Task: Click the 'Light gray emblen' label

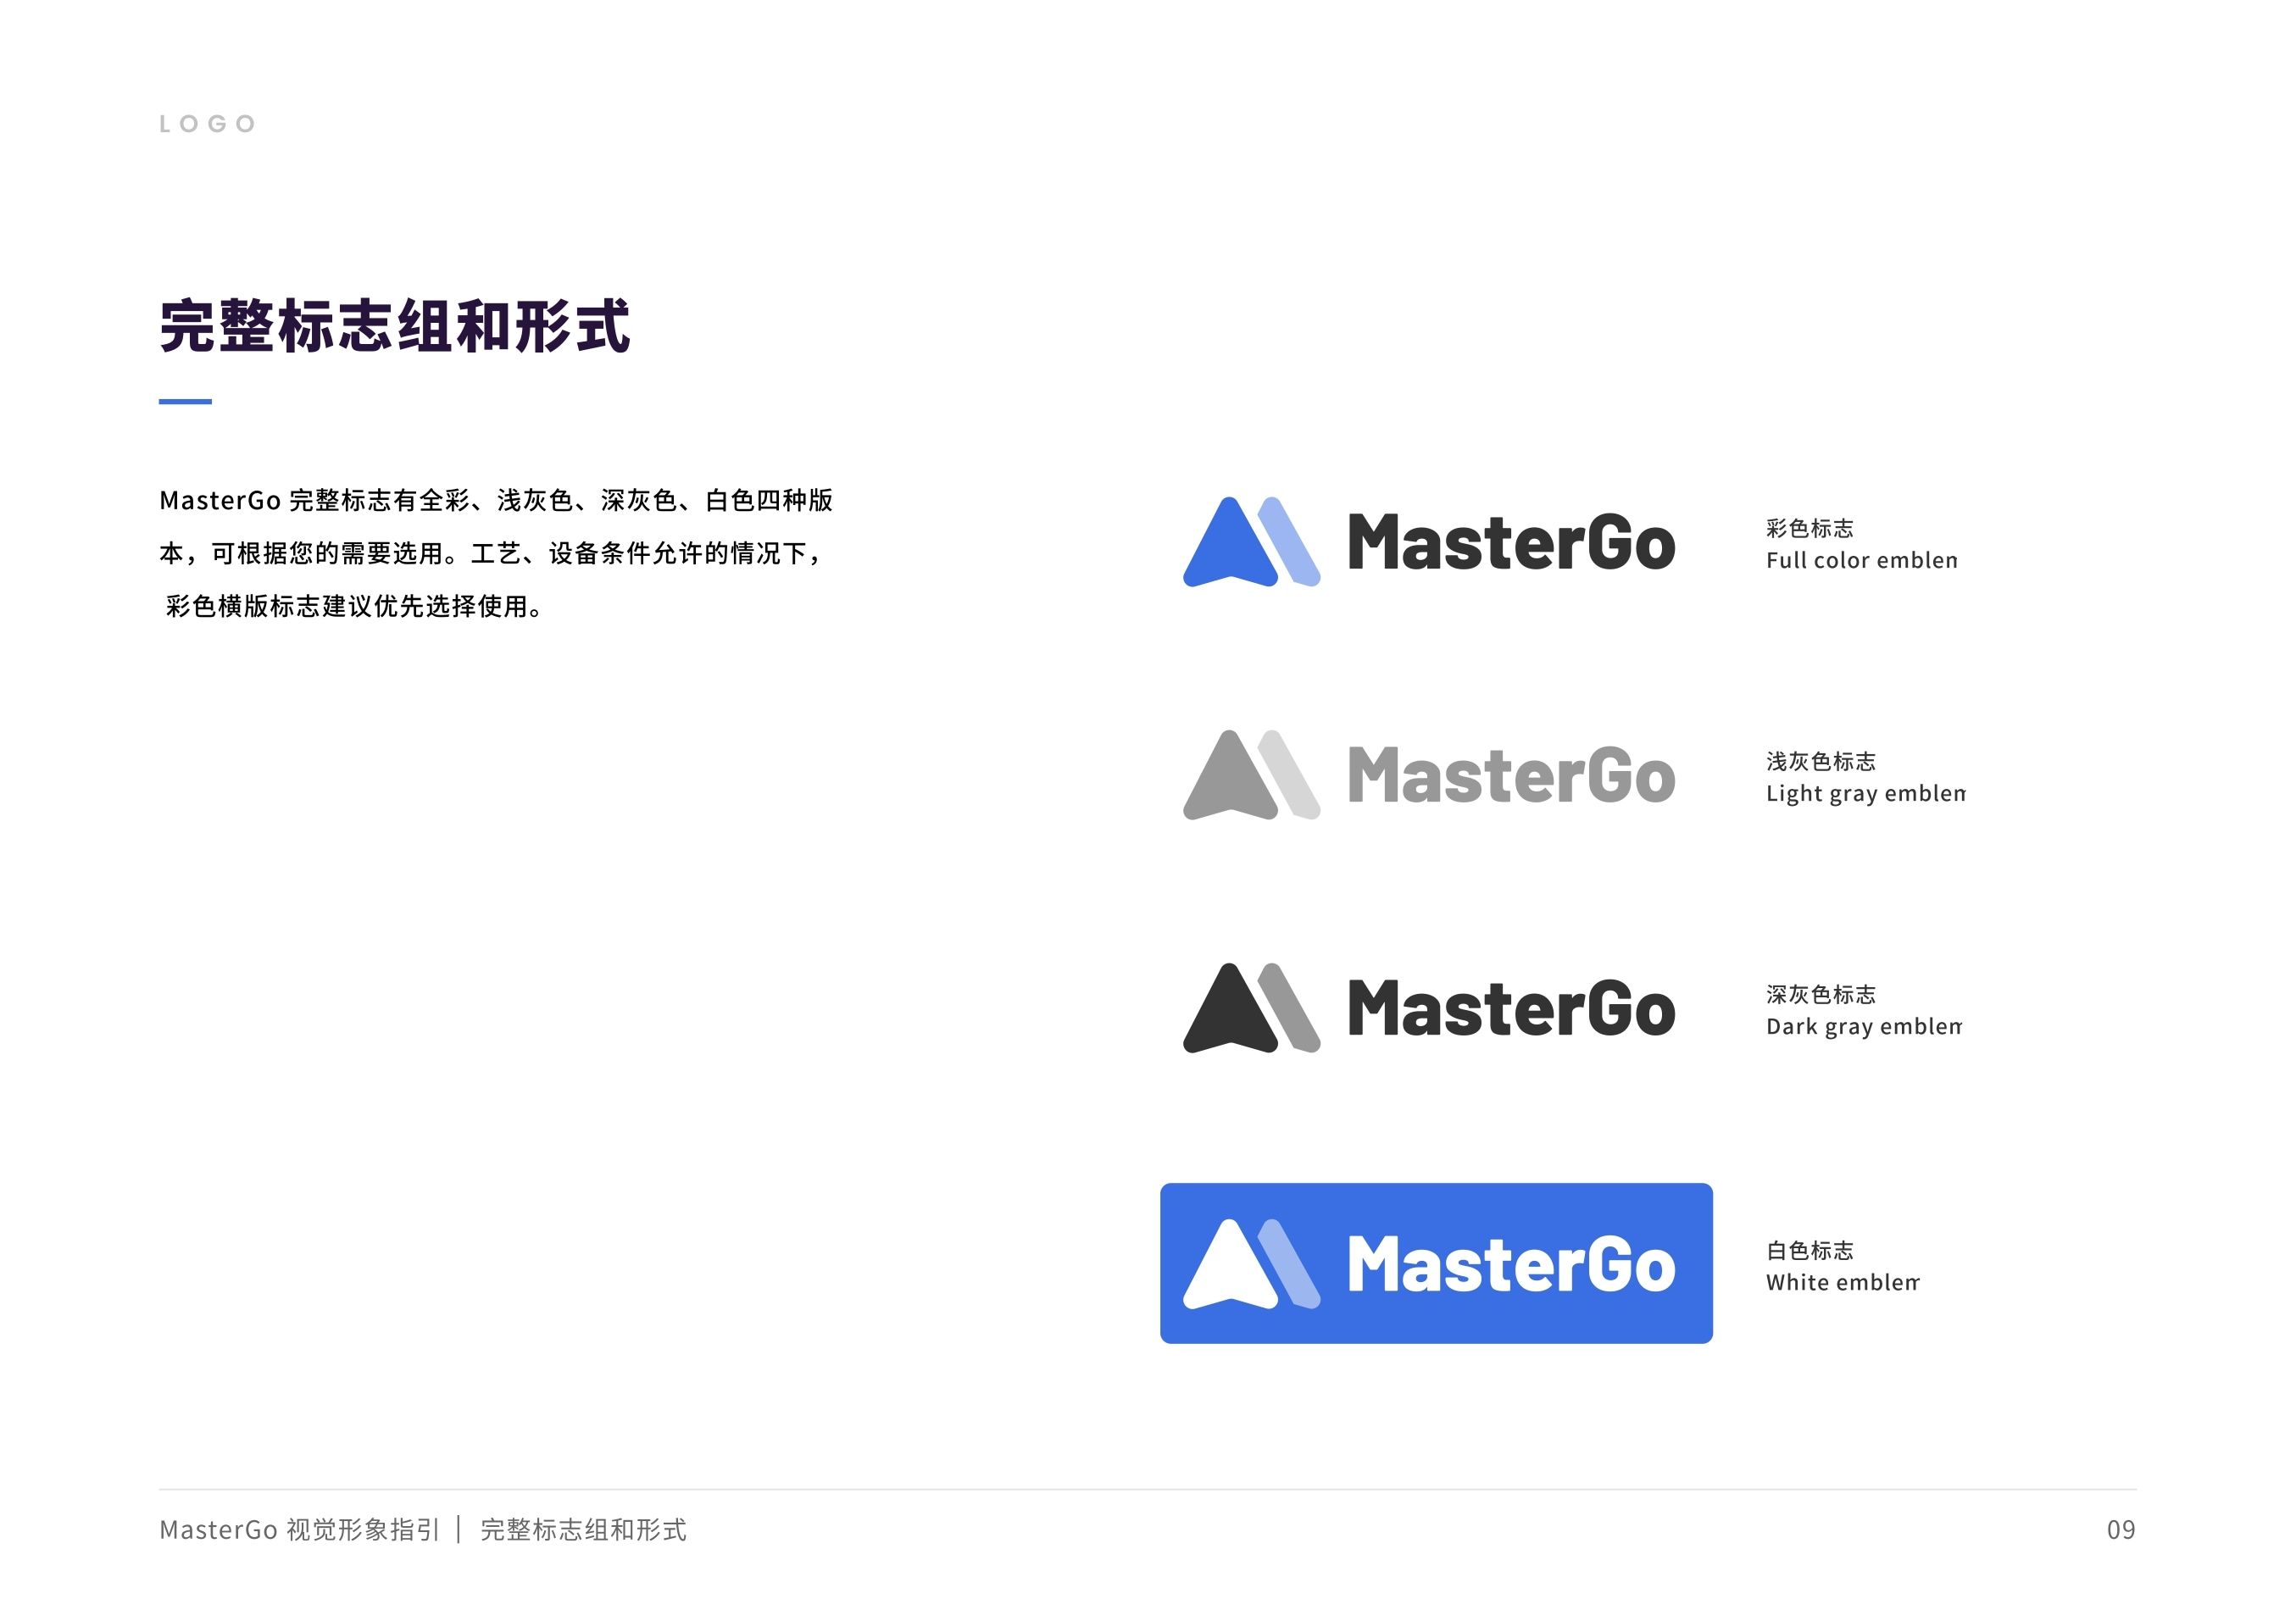Action: [1865, 794]
